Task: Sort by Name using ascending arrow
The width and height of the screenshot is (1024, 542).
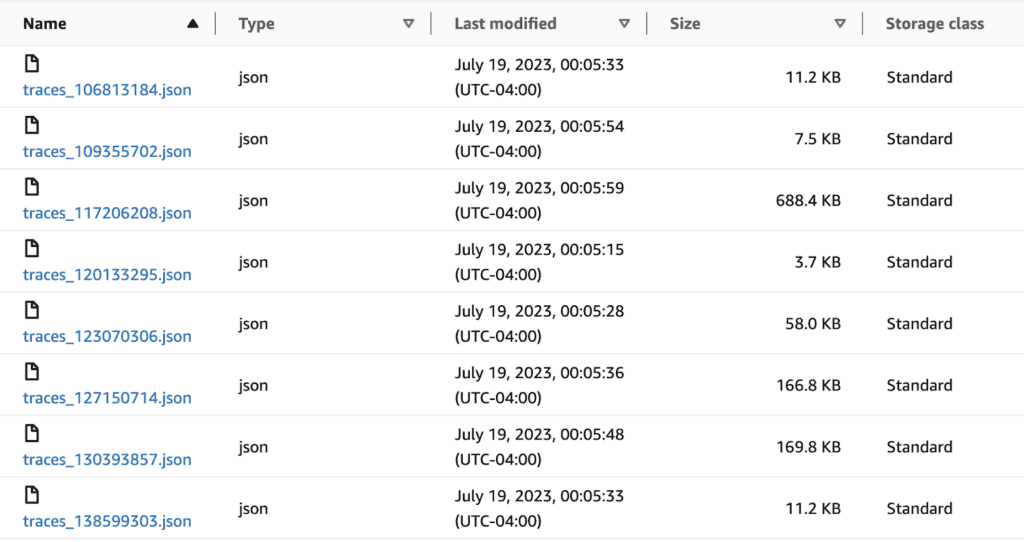Action: point(193,24)
